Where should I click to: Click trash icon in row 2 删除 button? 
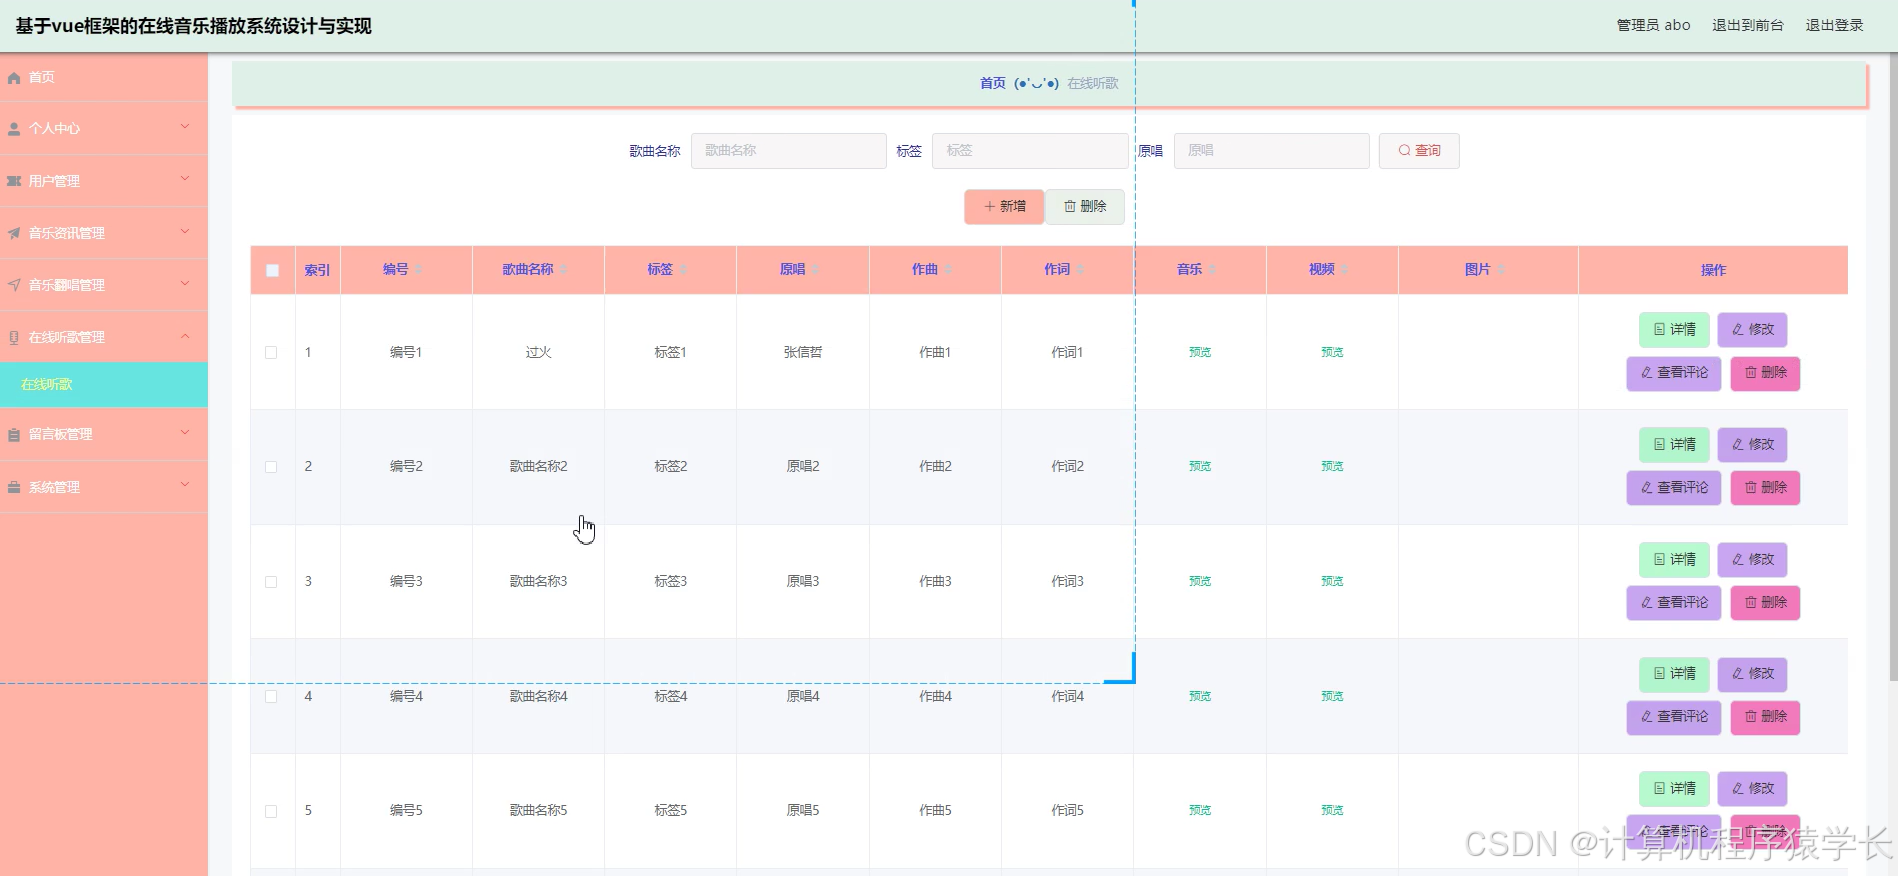coord(1751,488)
